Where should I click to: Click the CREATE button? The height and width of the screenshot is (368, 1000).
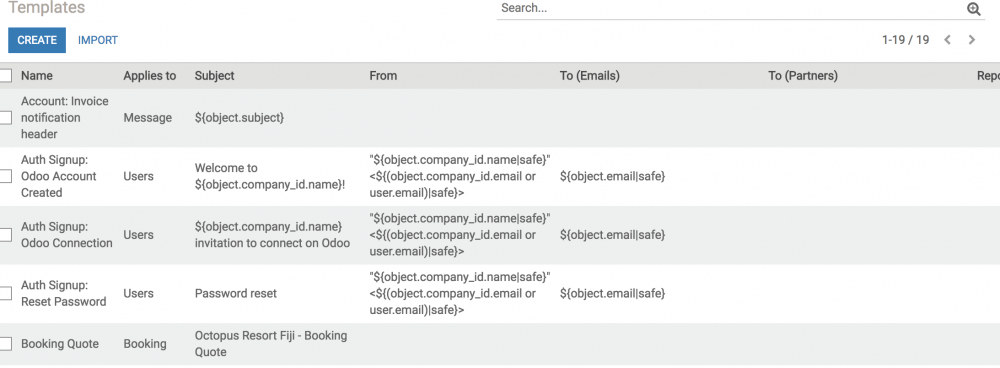point(37,40)
